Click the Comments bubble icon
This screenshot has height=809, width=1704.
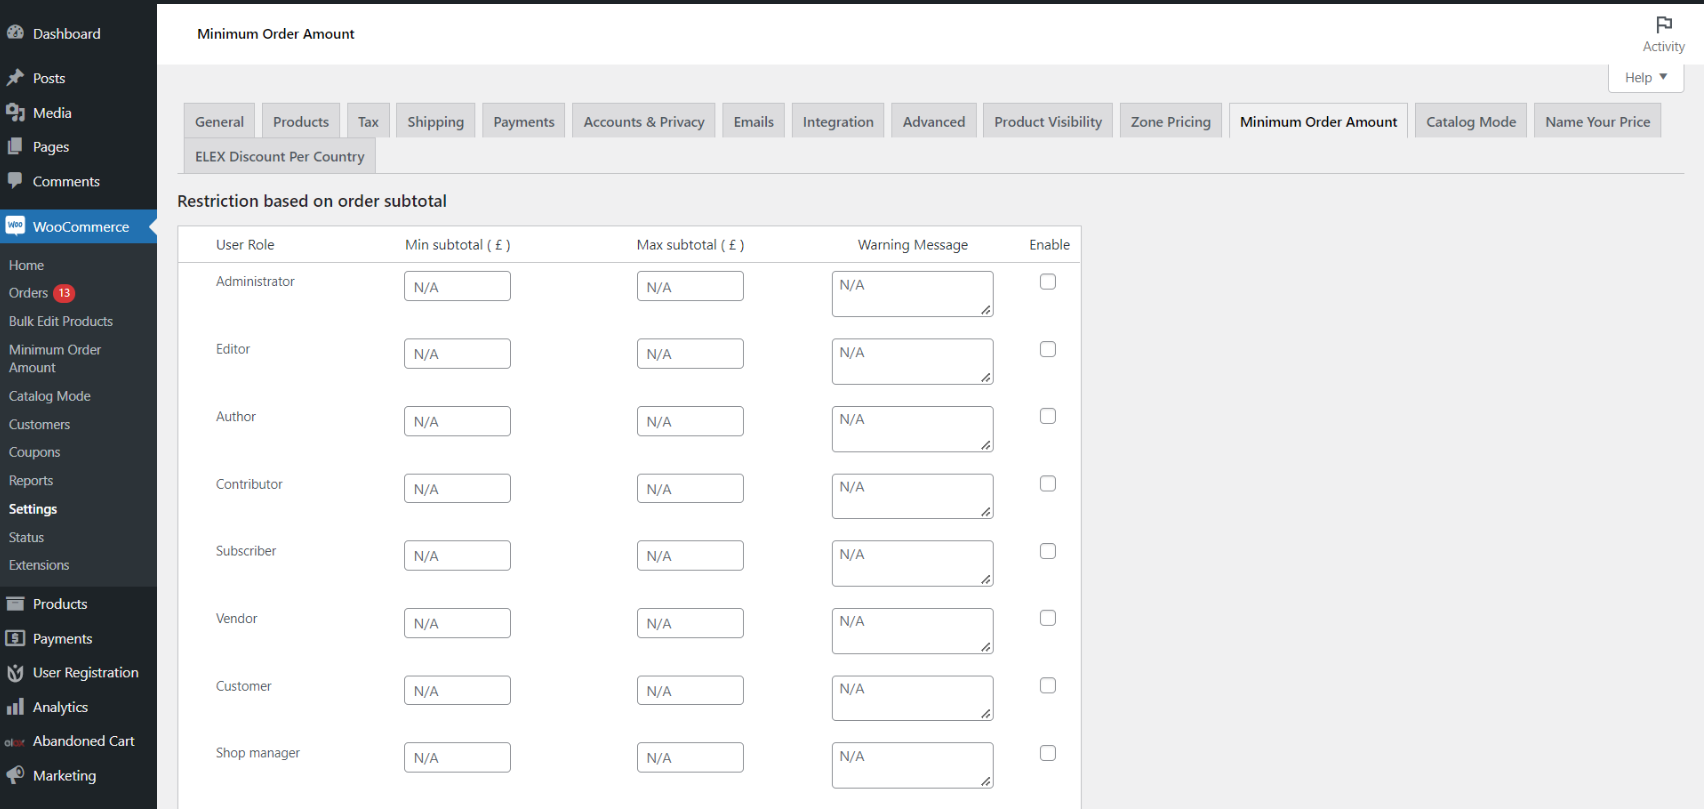[15, 181]
